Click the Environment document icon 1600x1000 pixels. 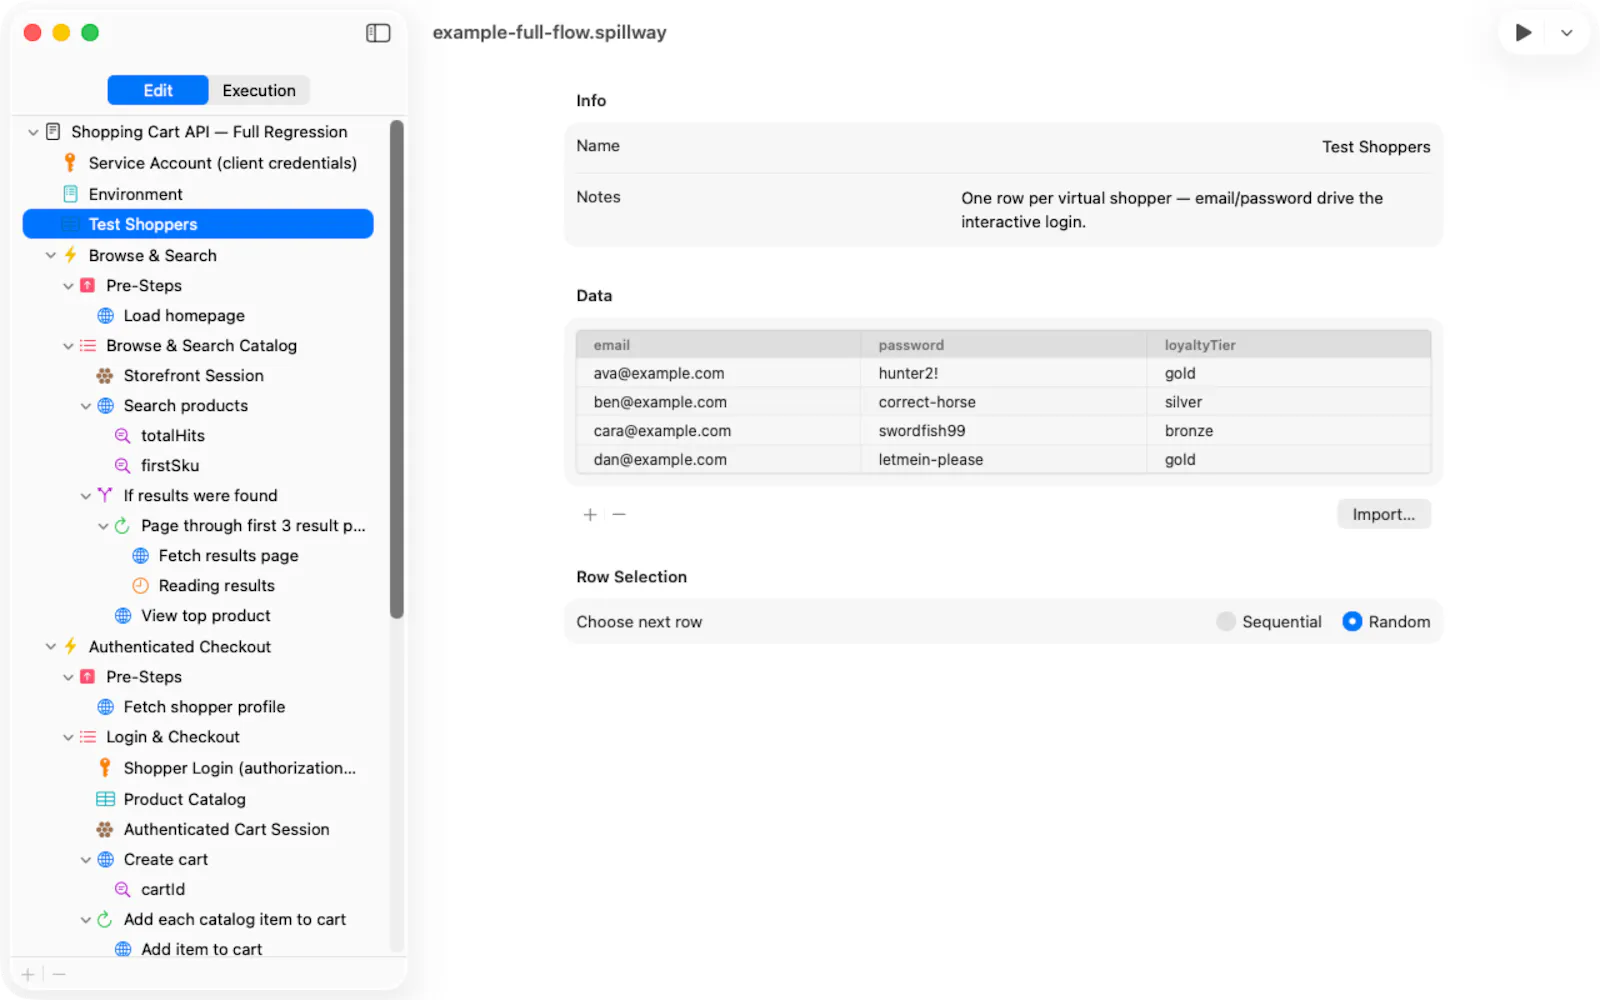click(70, 194)
